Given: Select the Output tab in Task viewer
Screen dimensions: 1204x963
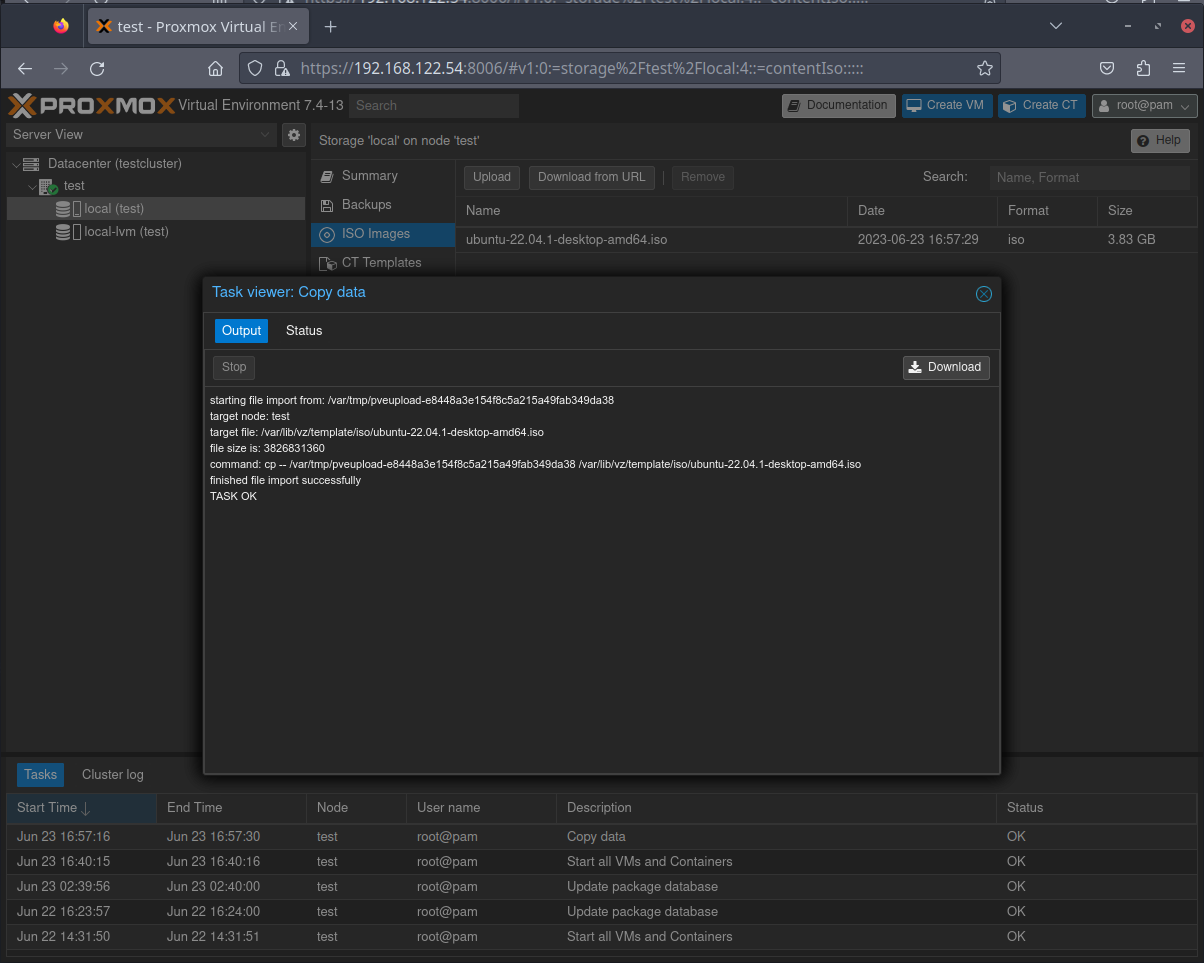Looking at the screenshot, I should 241,330.
